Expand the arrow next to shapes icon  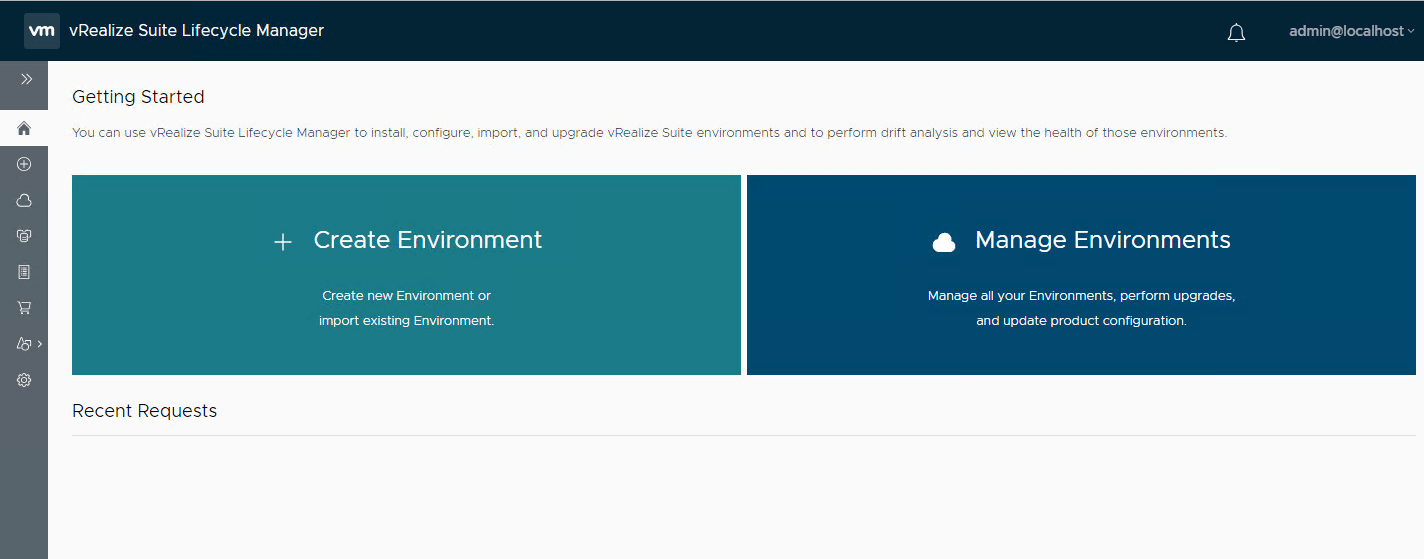point(40,344)
